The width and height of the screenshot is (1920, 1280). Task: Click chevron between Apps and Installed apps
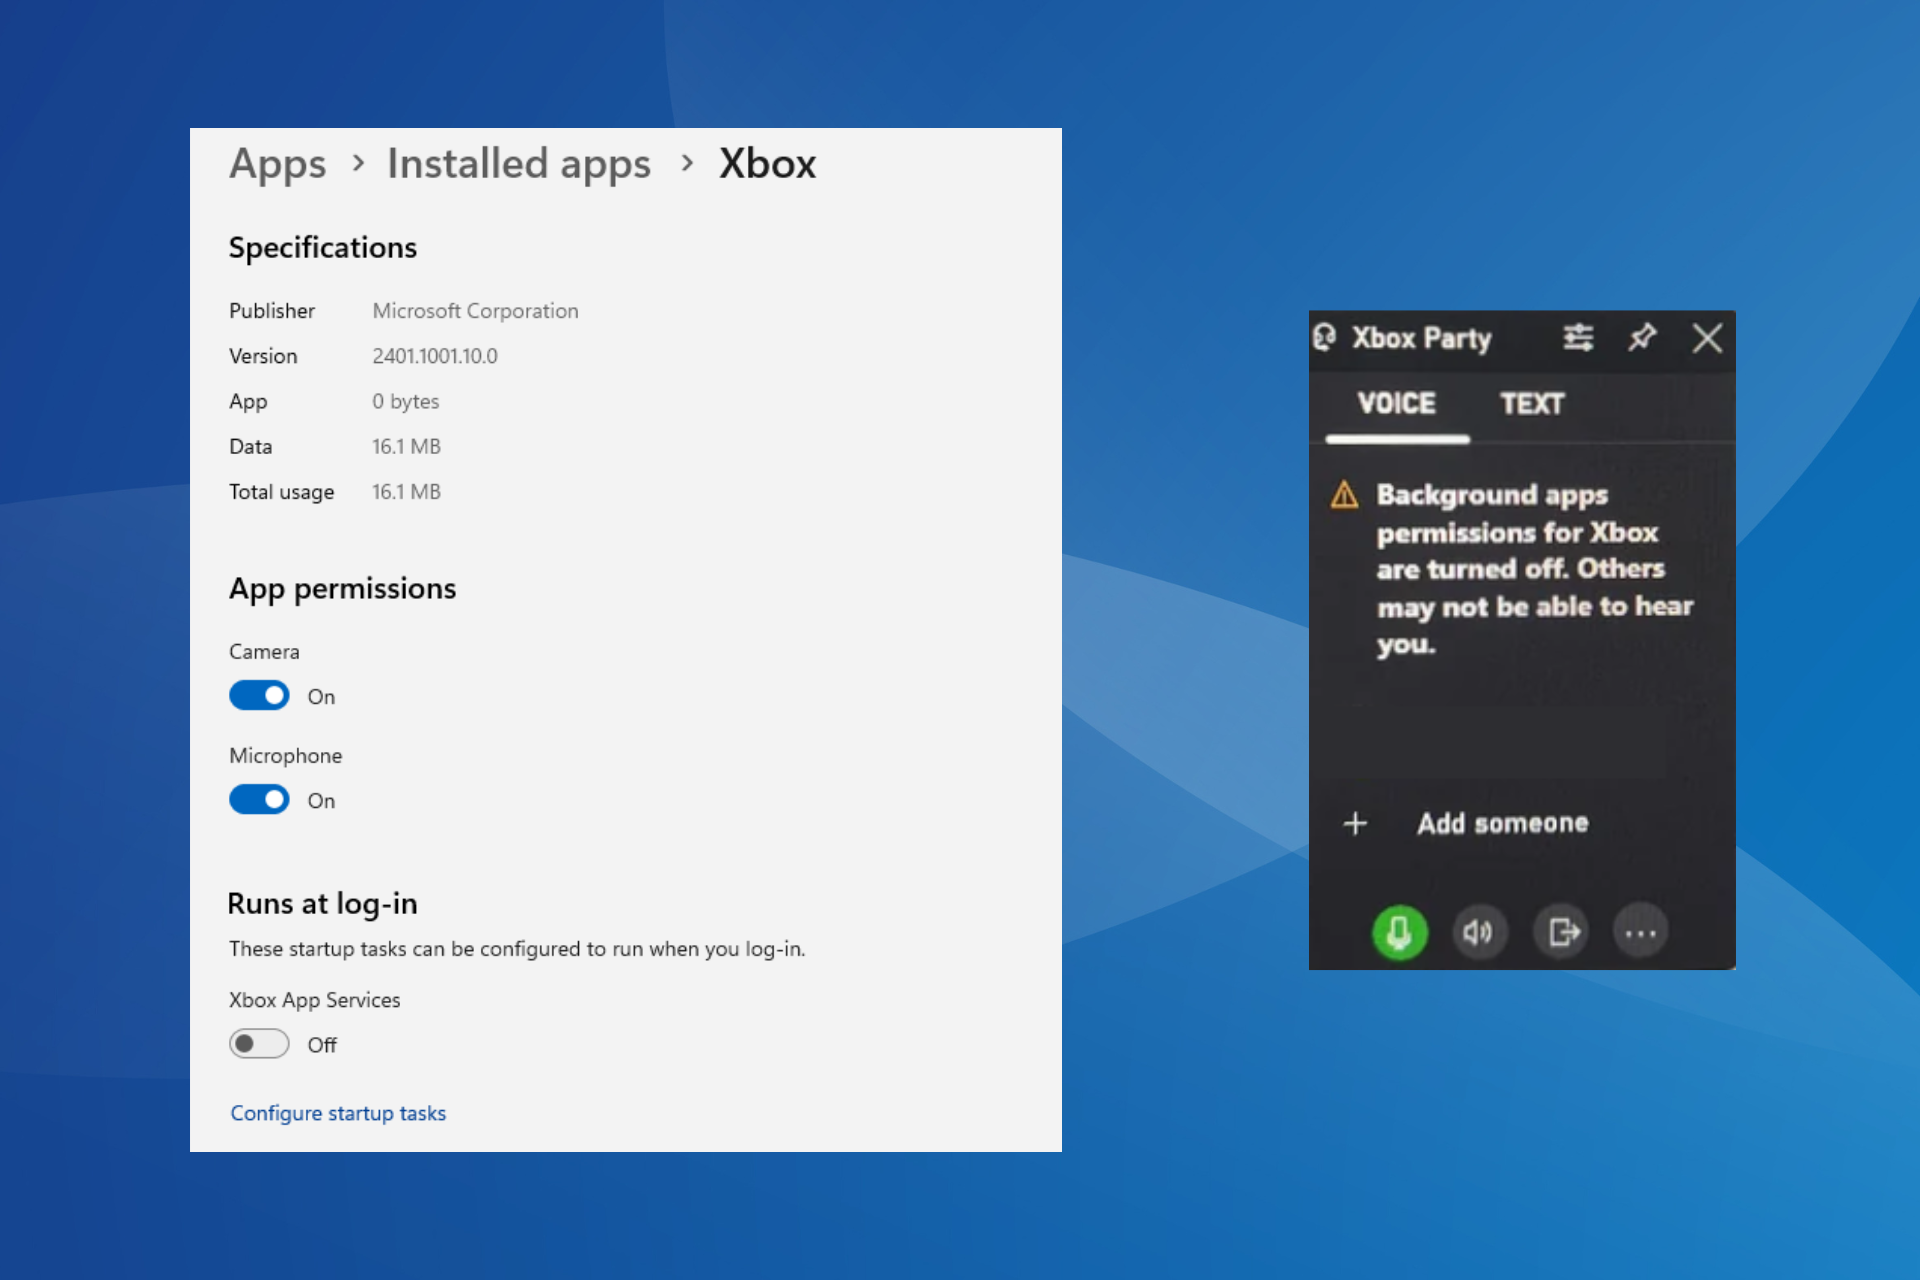point(358,162)
